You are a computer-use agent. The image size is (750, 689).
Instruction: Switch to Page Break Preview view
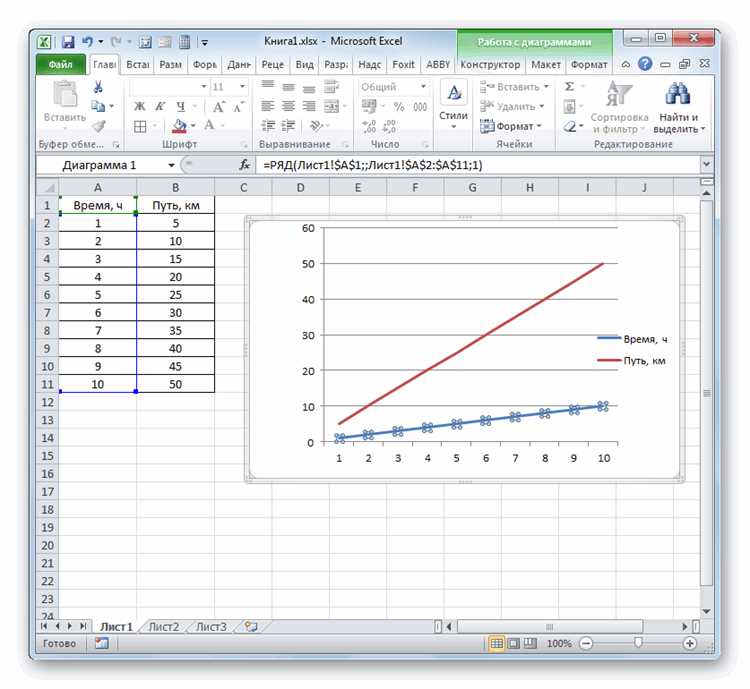click(x=530, y=644)
